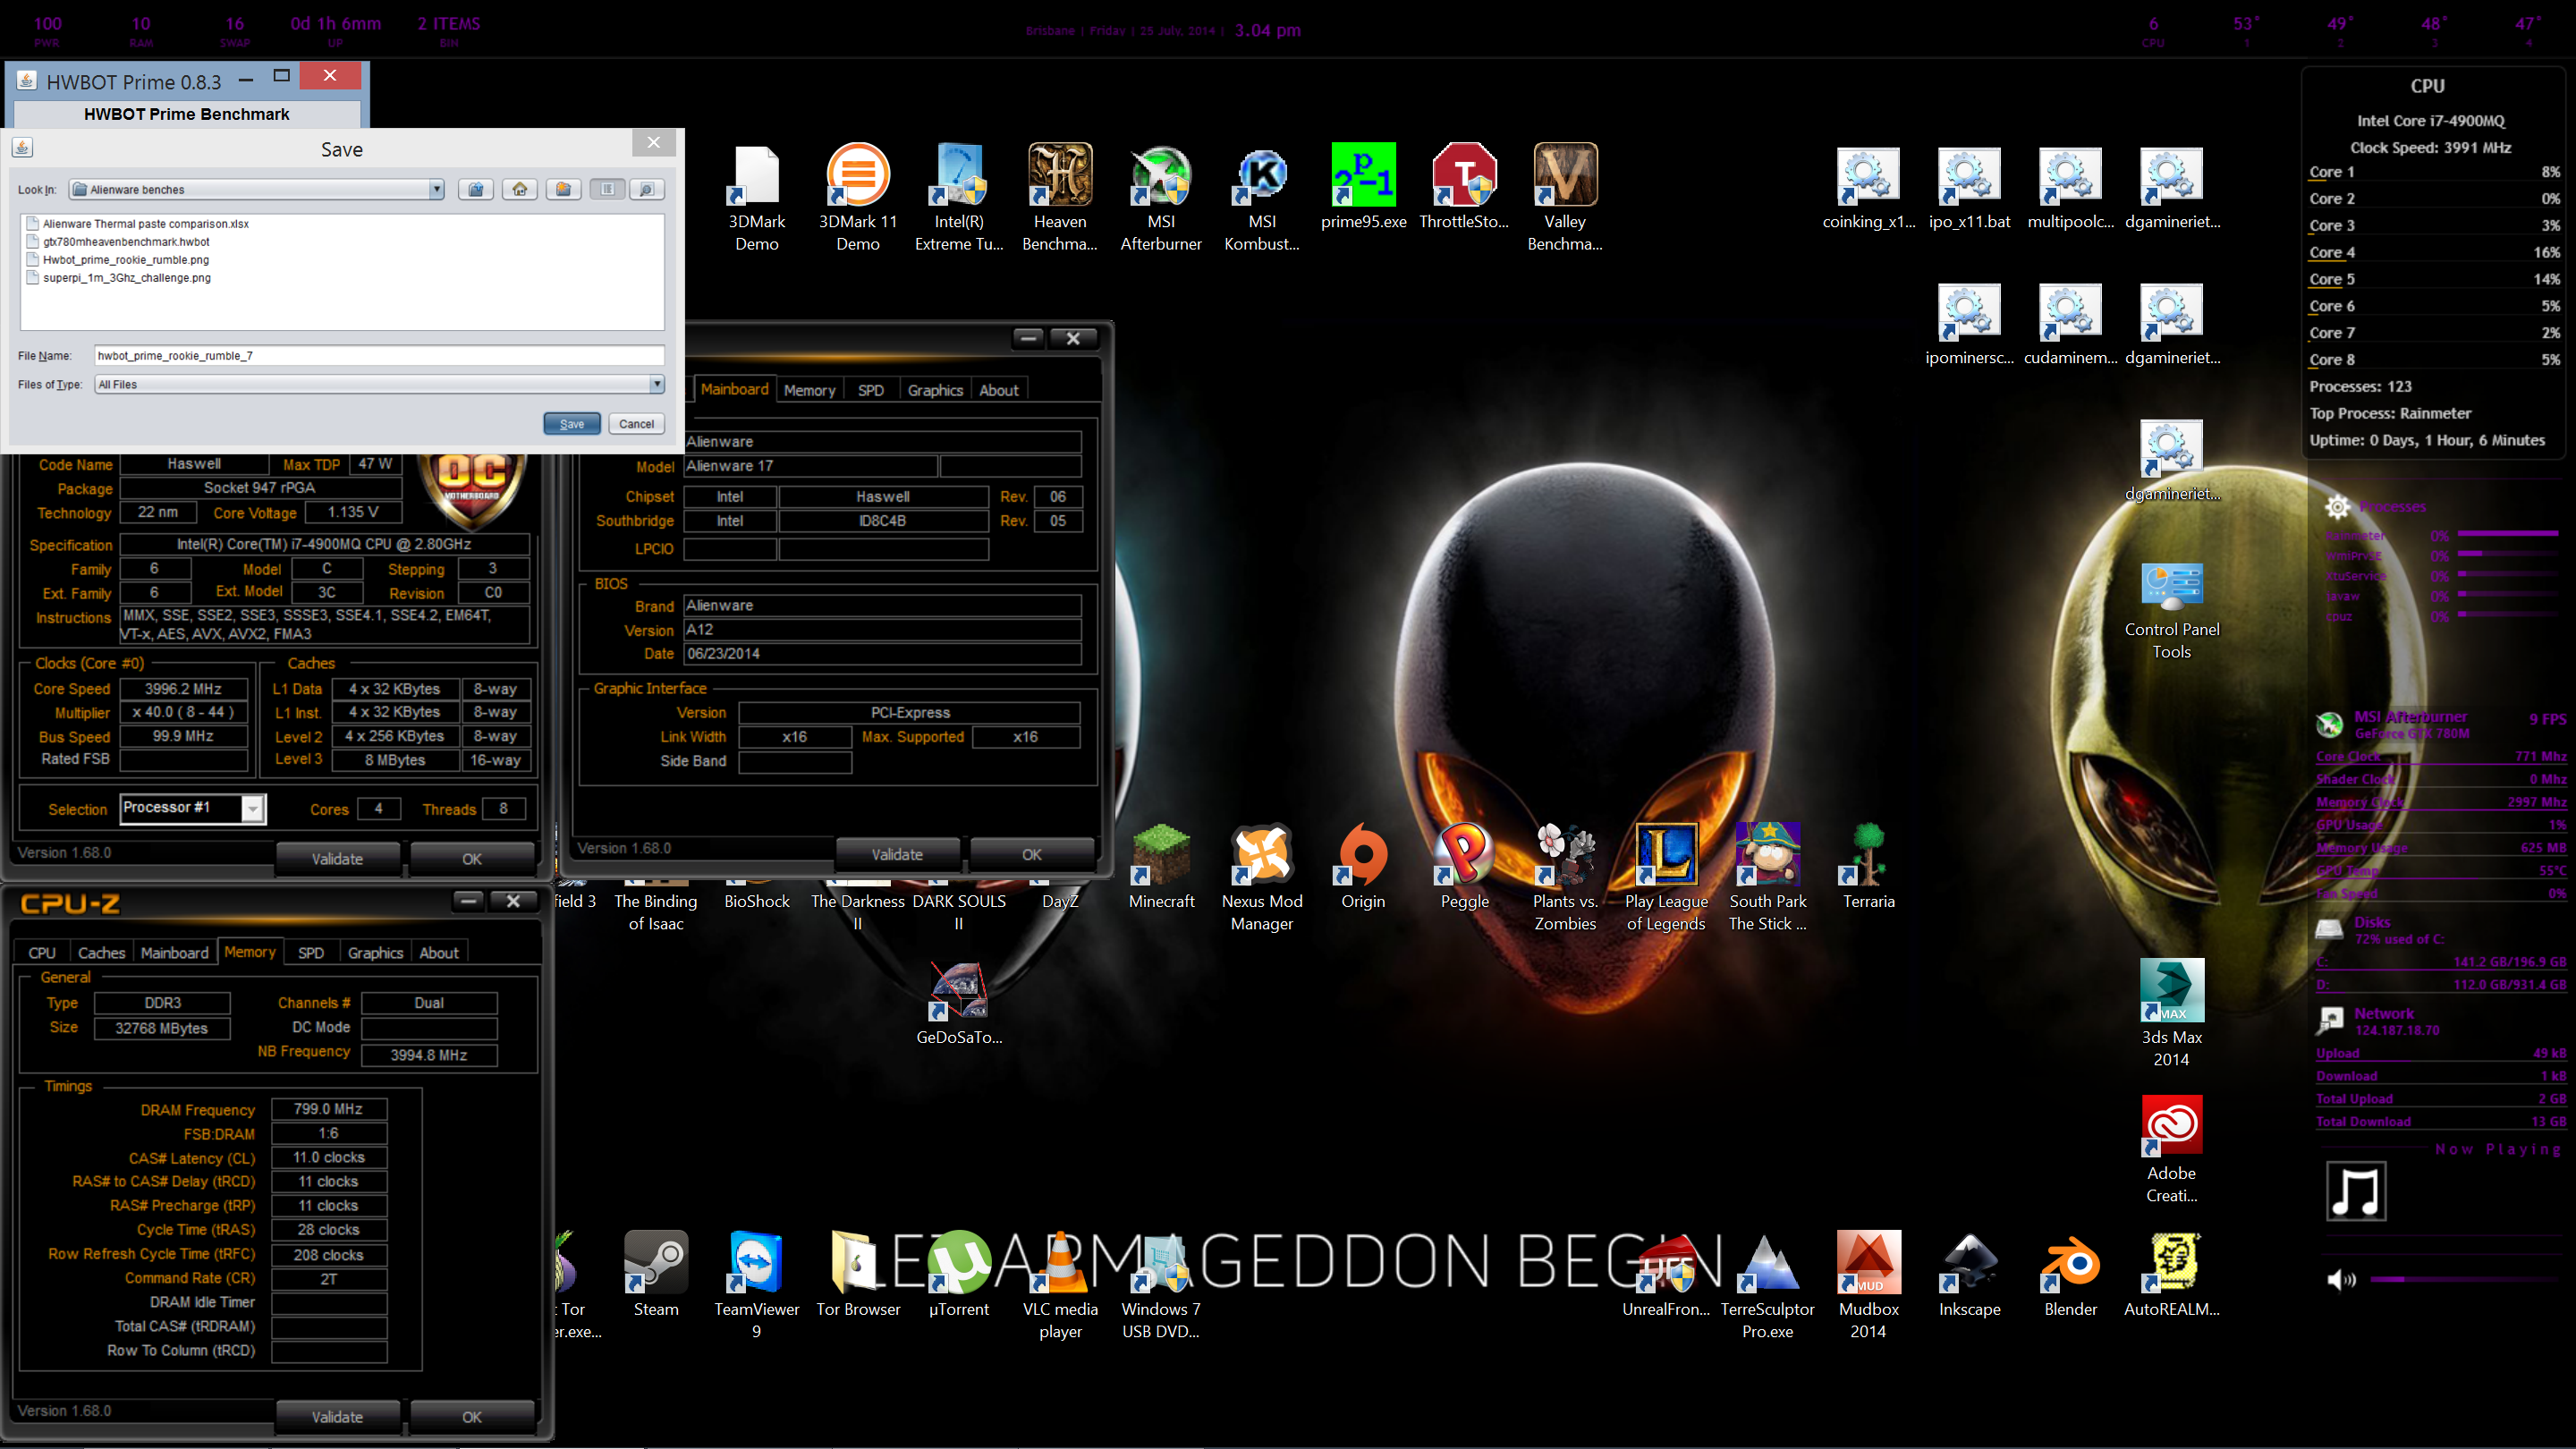Open Caches tab in bottom CPU-Z window

101,953
